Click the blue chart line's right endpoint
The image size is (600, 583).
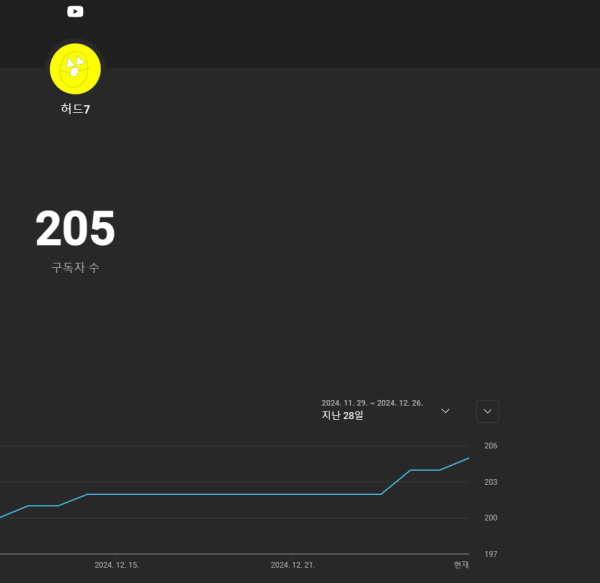pyautogui.click(x=468, y=458)
